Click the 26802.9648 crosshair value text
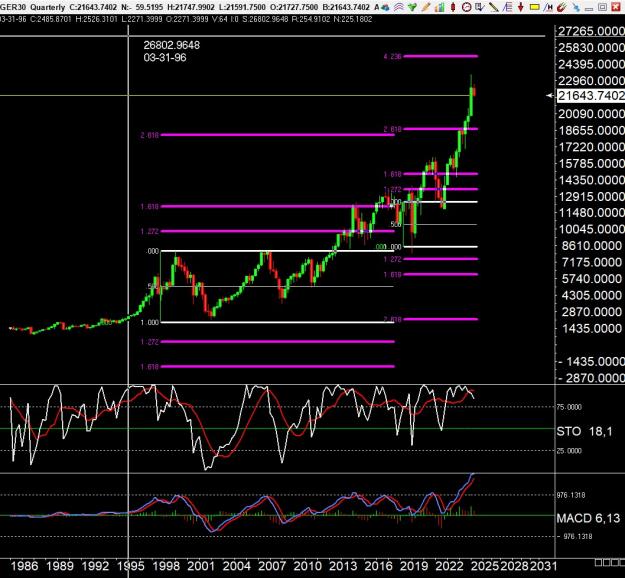The height and width of the screenshot is (578, 625). coord(172,45)
